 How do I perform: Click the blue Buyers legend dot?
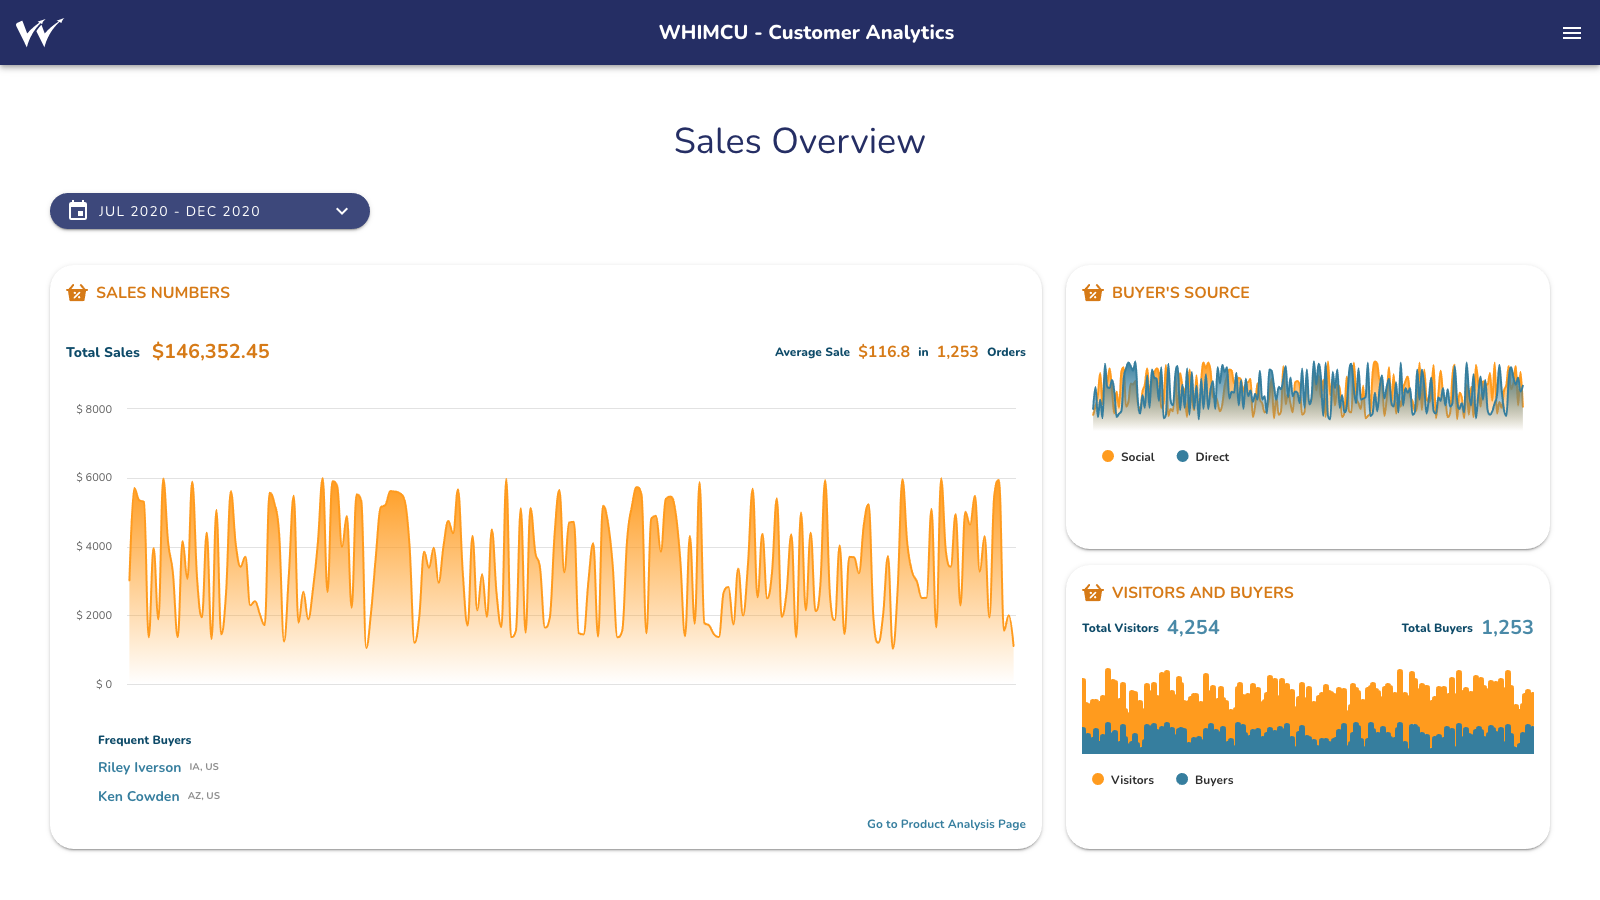[1182, 780]
